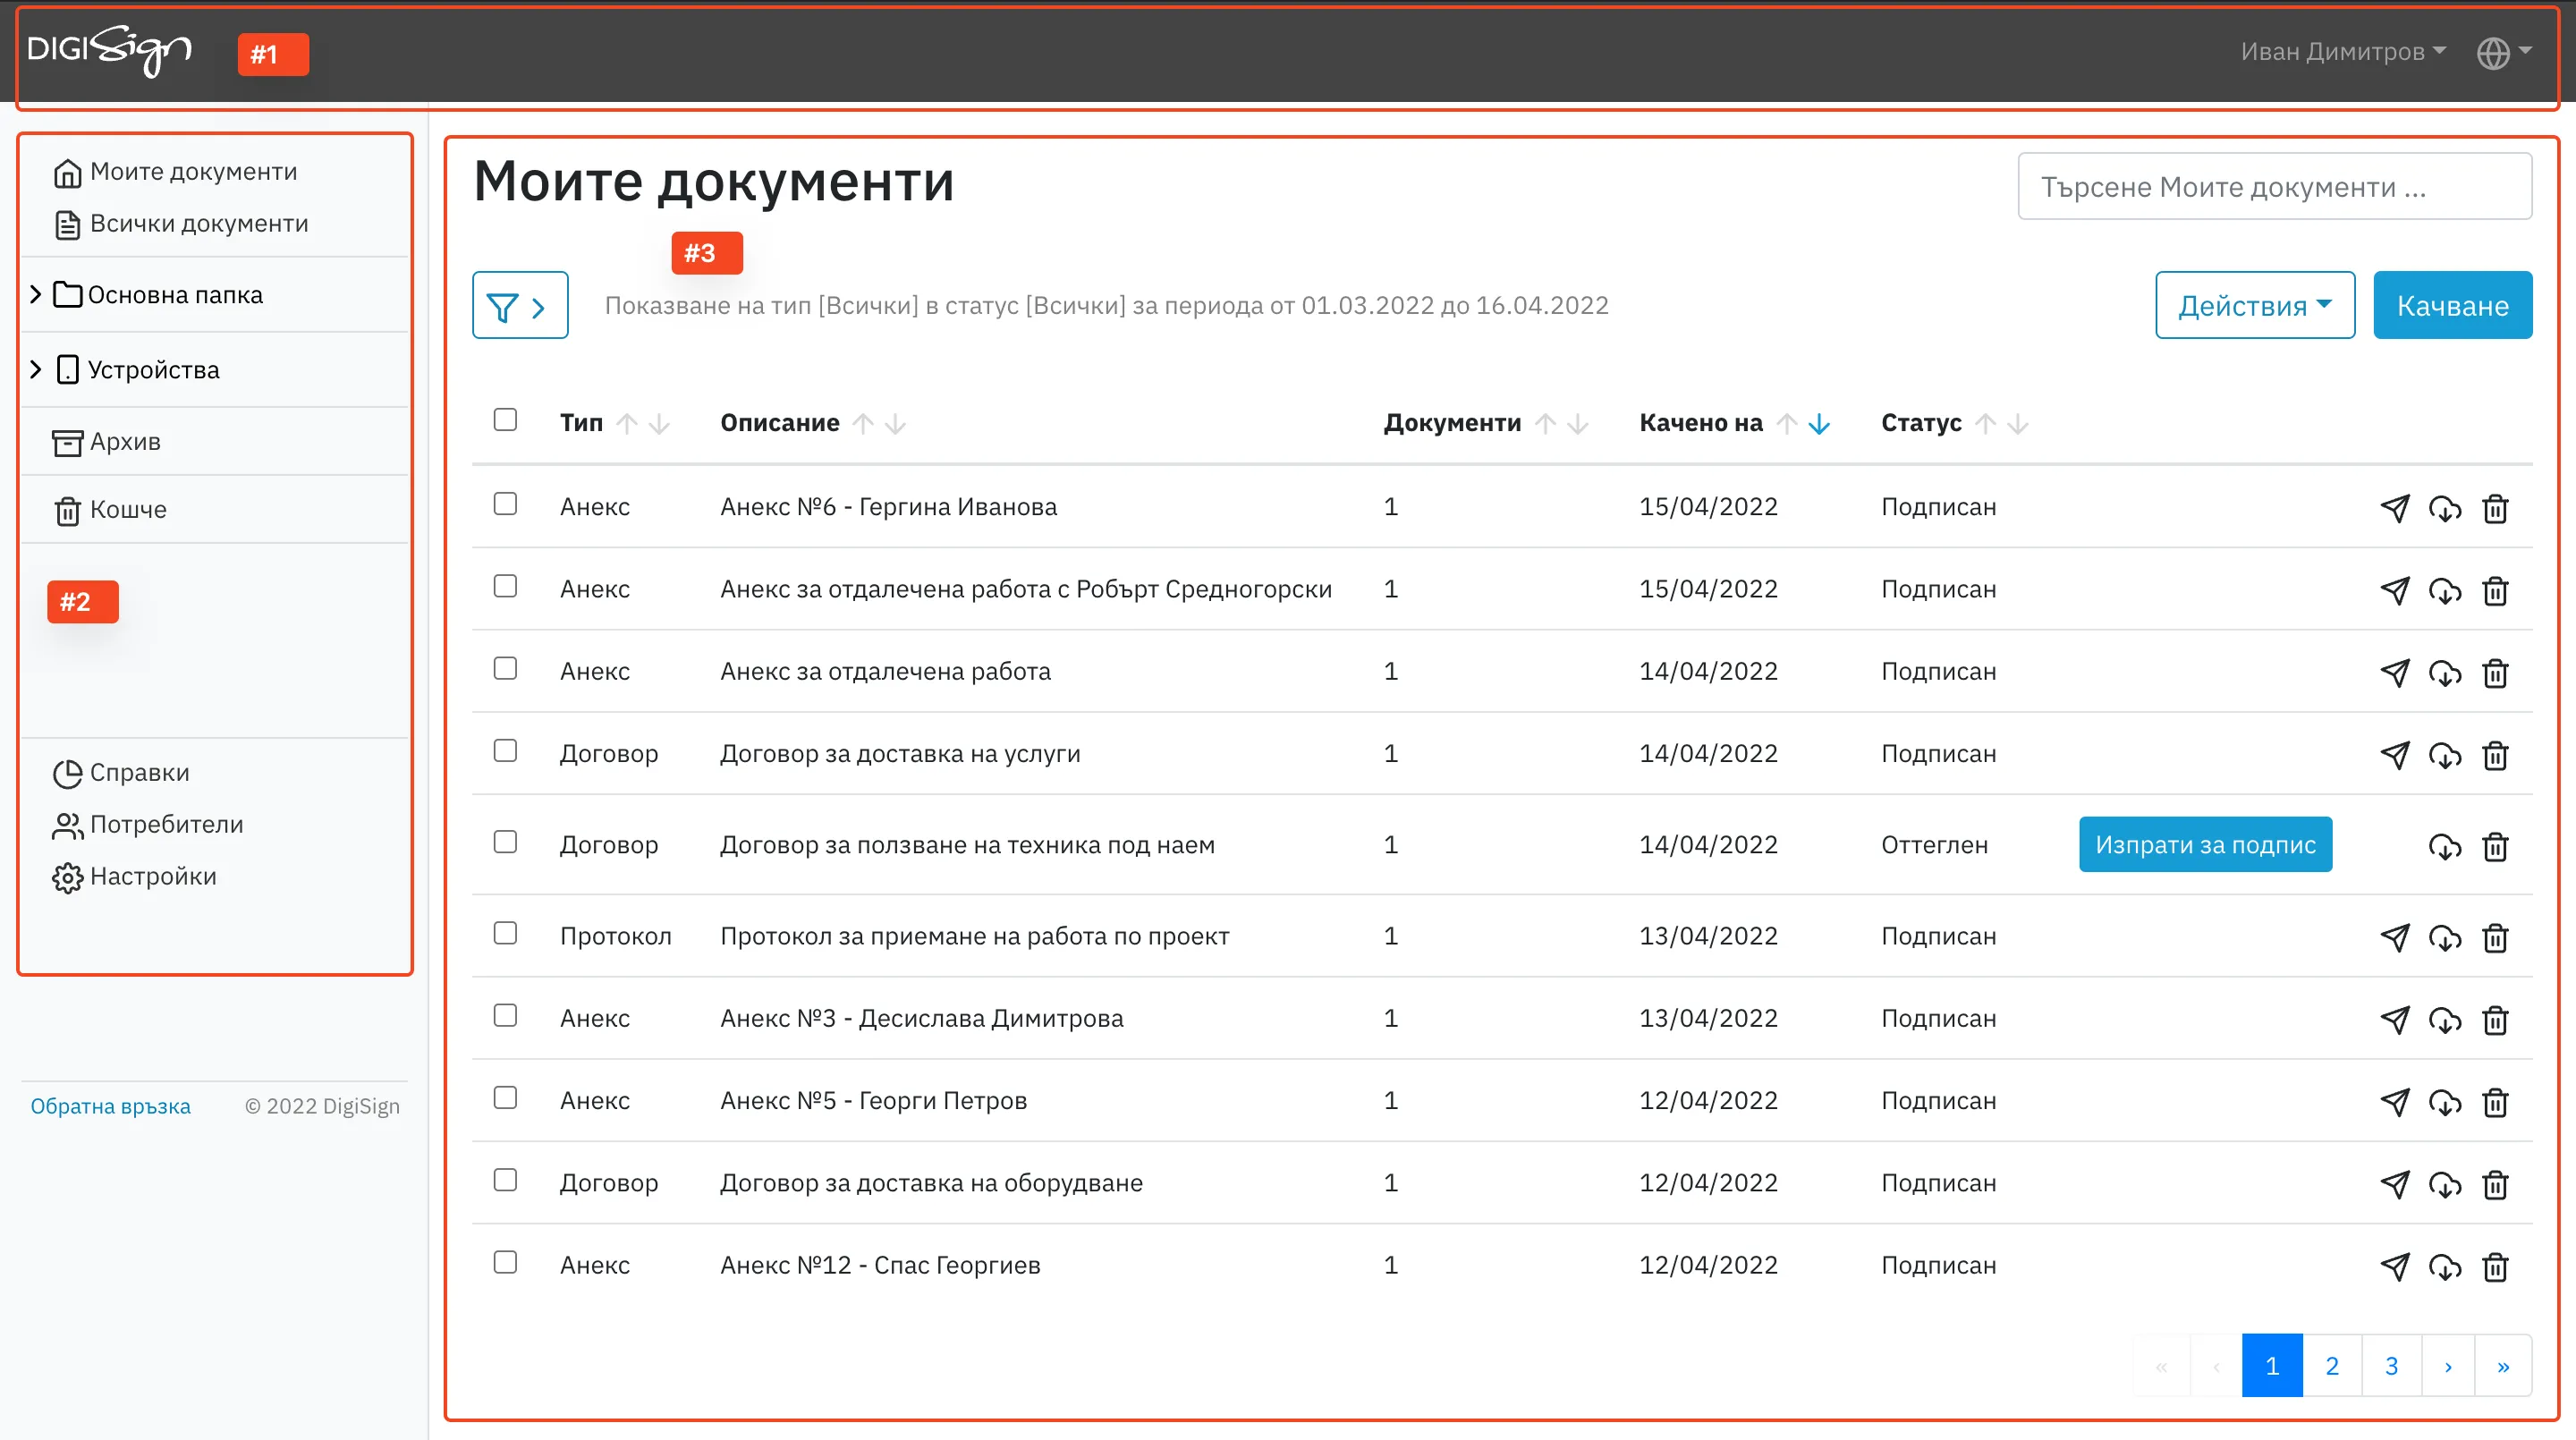The image size is (2576, 1440).
Task: Open the Обратна връзка link
Action: 110,1106
